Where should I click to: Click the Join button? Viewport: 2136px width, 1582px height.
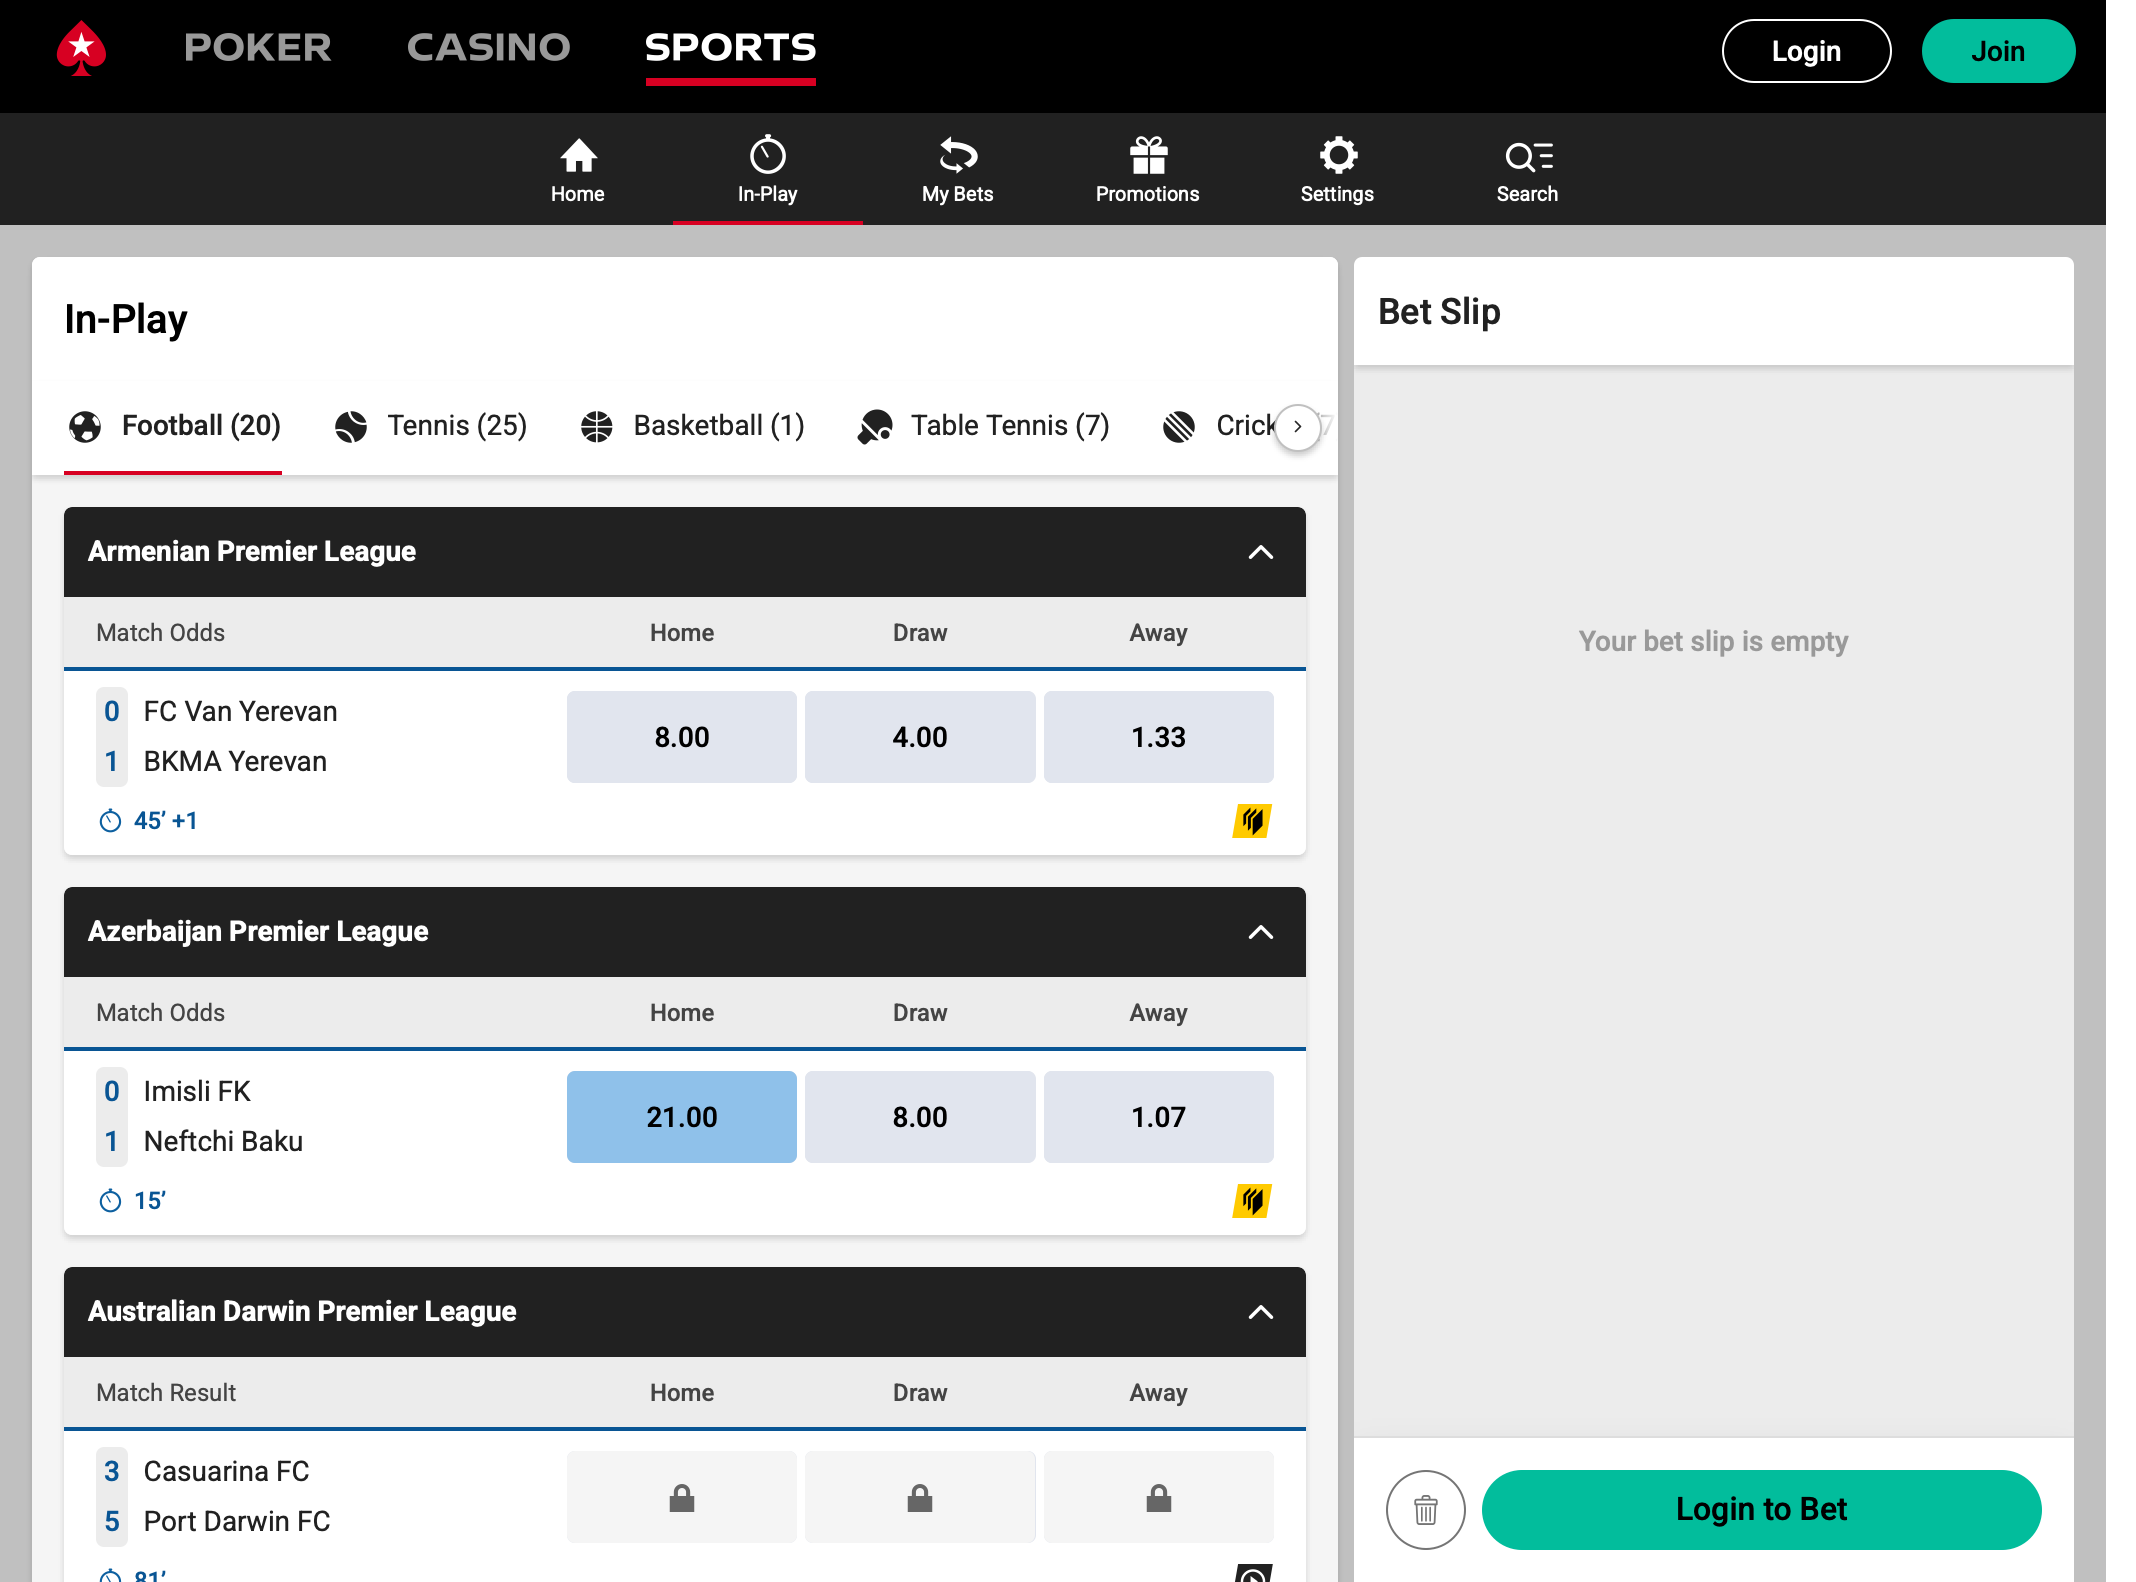tap(1997, 51)
